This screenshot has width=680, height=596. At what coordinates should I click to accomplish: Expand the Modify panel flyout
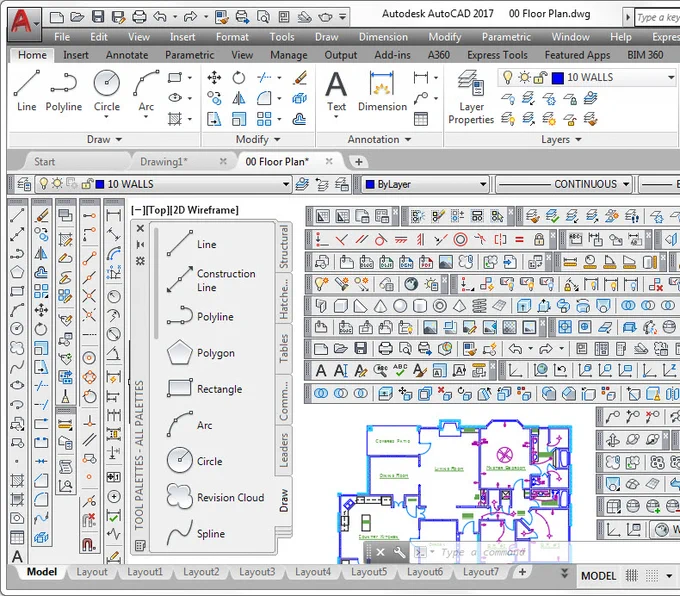click(258, 140)
